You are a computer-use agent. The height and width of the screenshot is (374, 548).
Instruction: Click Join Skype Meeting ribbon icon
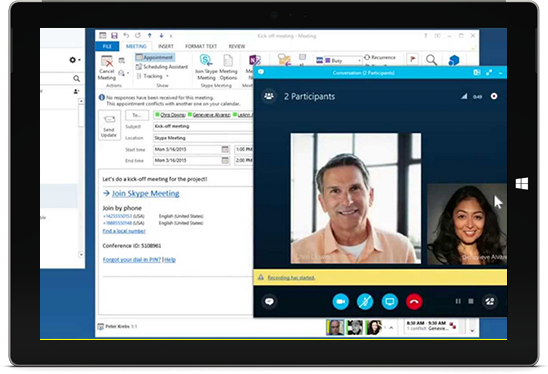206,67
